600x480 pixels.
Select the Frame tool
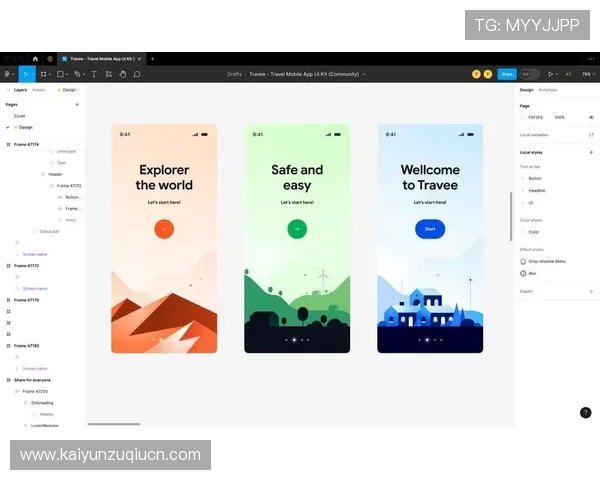[43, 74]
